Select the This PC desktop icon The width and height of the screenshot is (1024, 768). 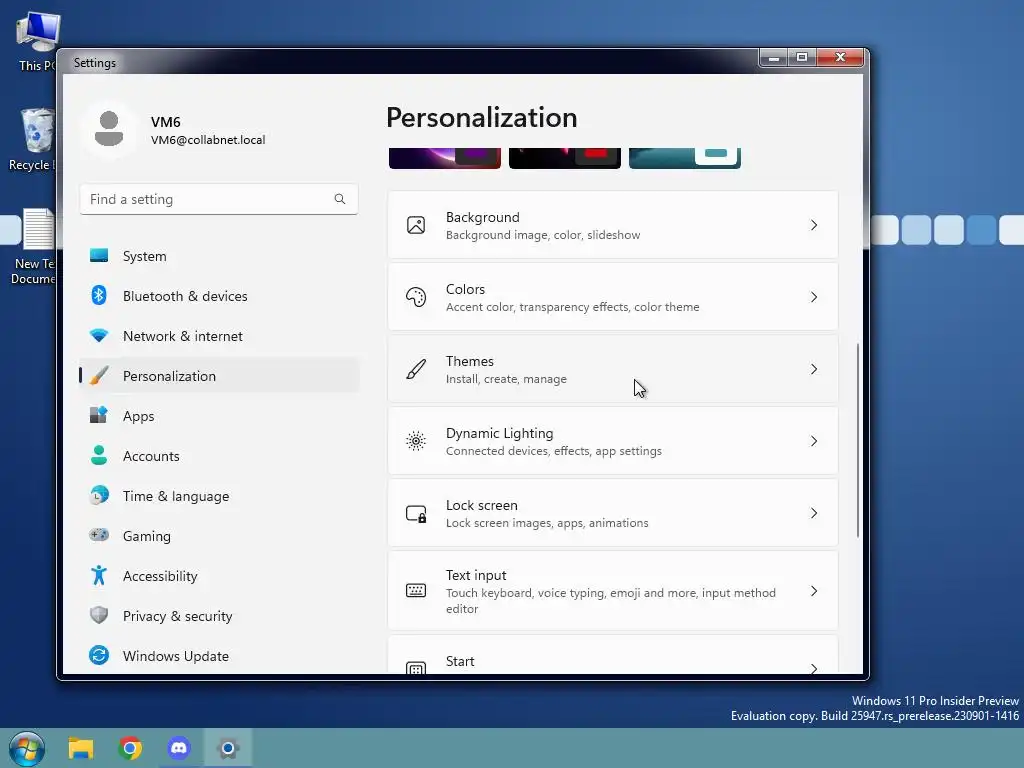(36, 41)
